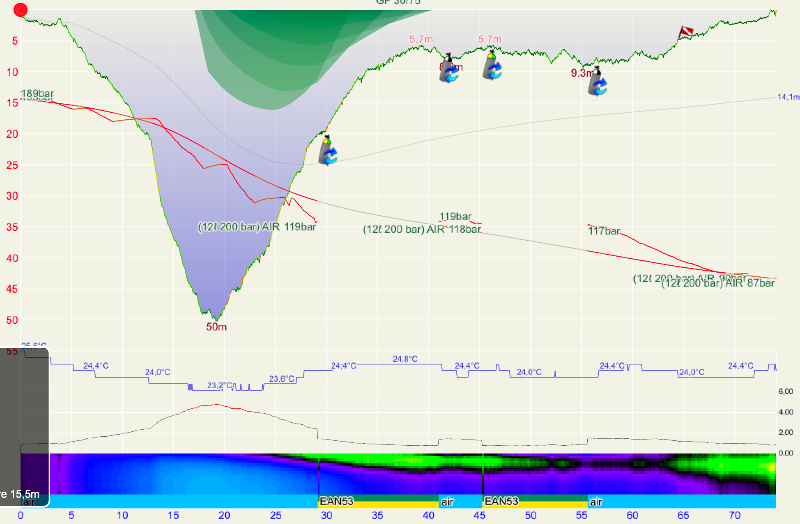
Task: Click the gas change icon beside 9,3m
Action: click(x=597, y=81)
